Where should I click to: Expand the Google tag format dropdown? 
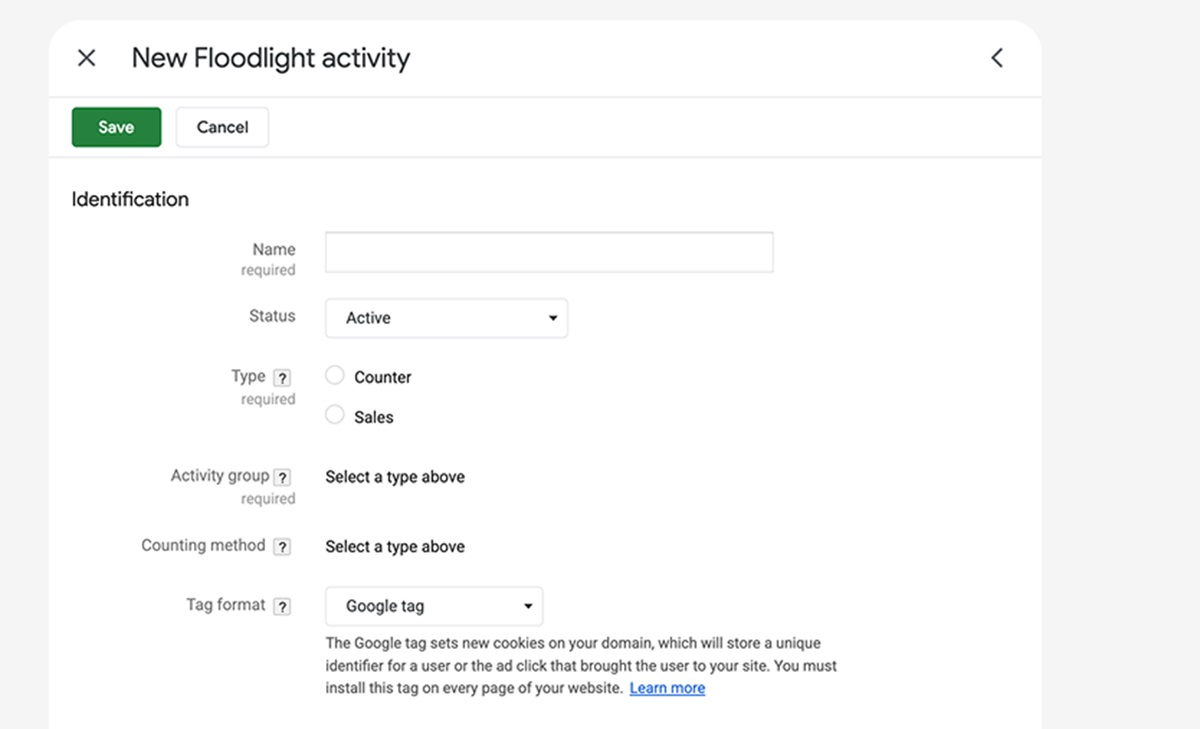click(x=434, y=606)
